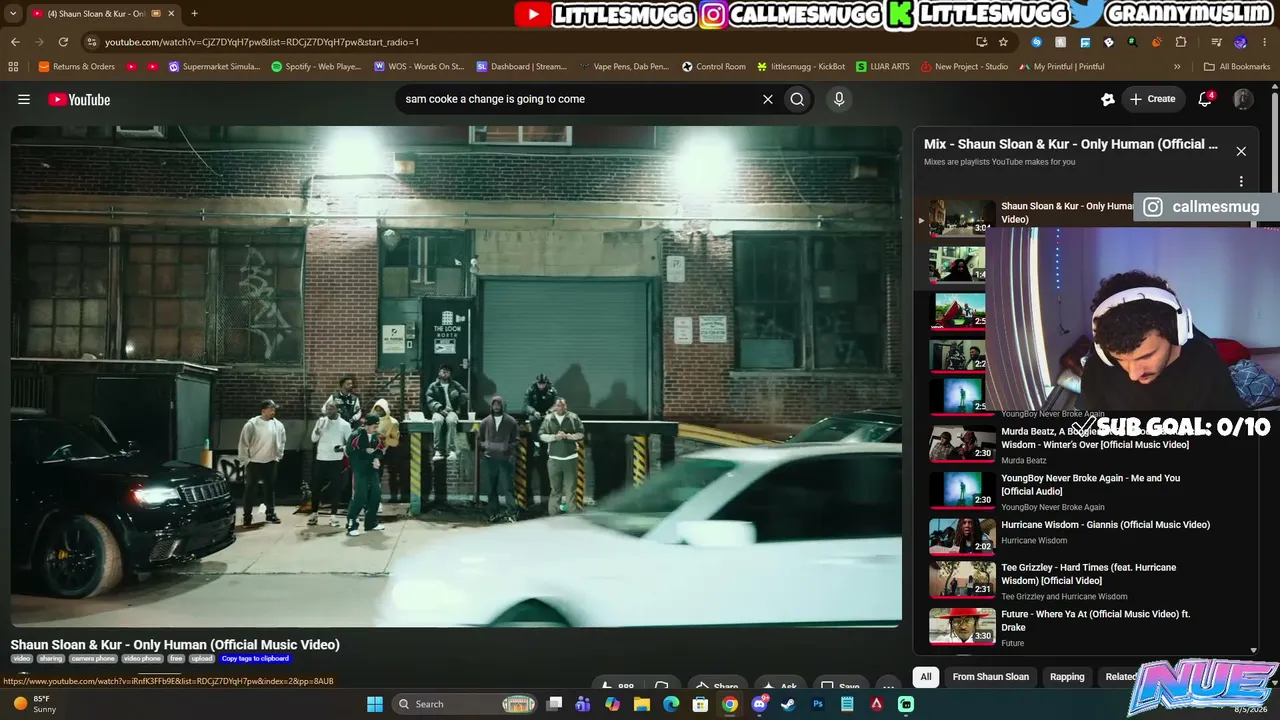The width and height of the screenshot is (1280, 720).
Task: Open the bookmarks bar apps grid
Action: coord(13,67)
